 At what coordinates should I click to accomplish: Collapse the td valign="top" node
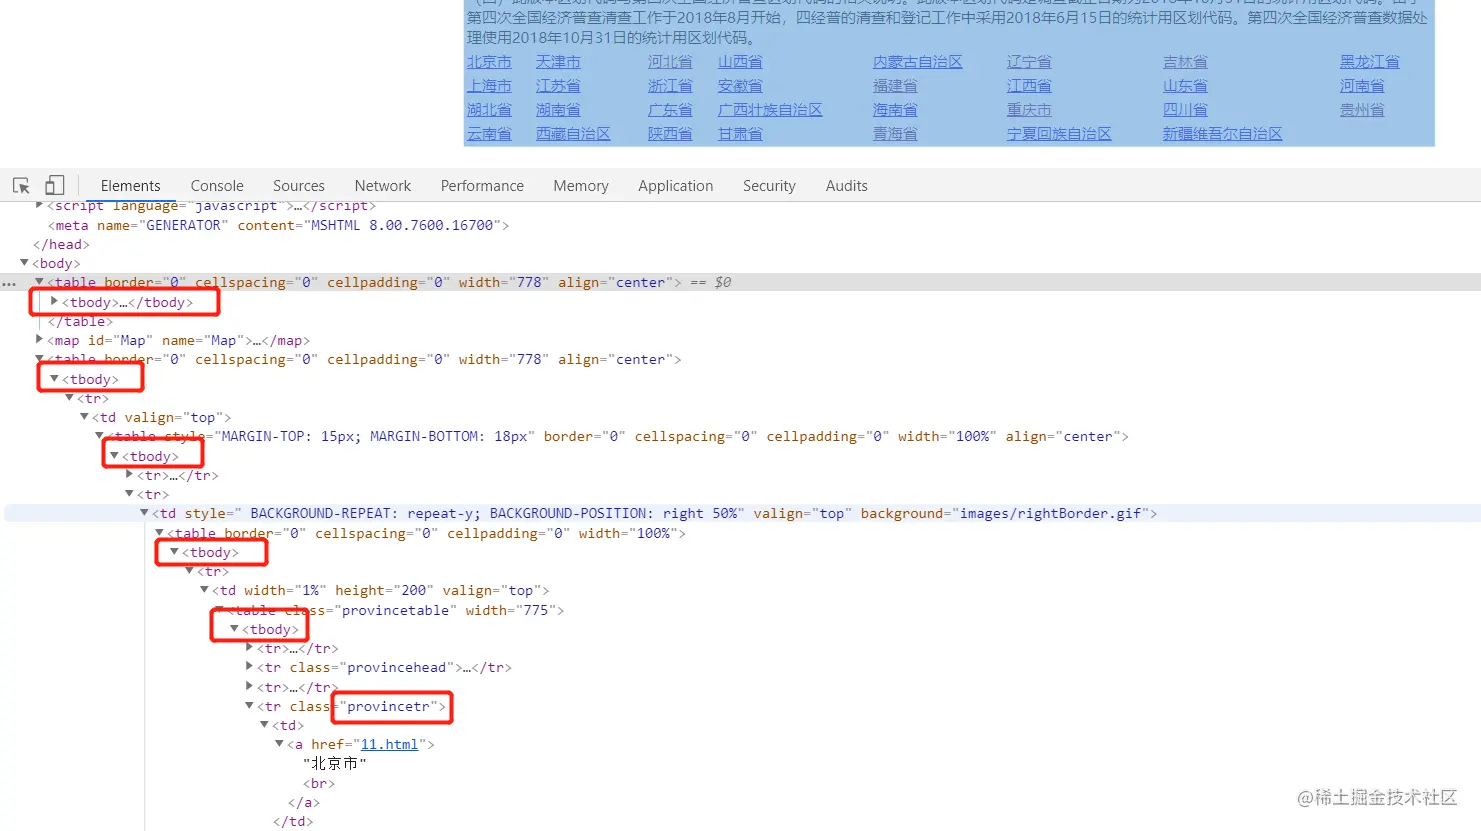(84, 417)
